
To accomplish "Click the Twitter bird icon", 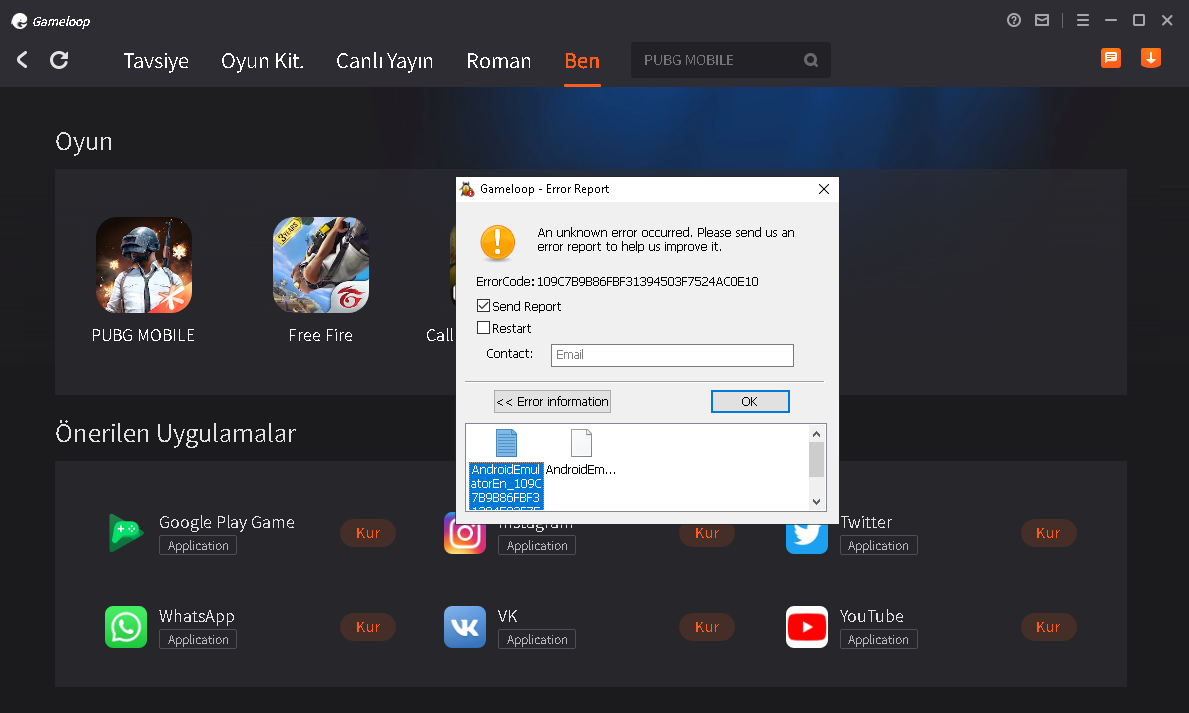I will [807, 537].
